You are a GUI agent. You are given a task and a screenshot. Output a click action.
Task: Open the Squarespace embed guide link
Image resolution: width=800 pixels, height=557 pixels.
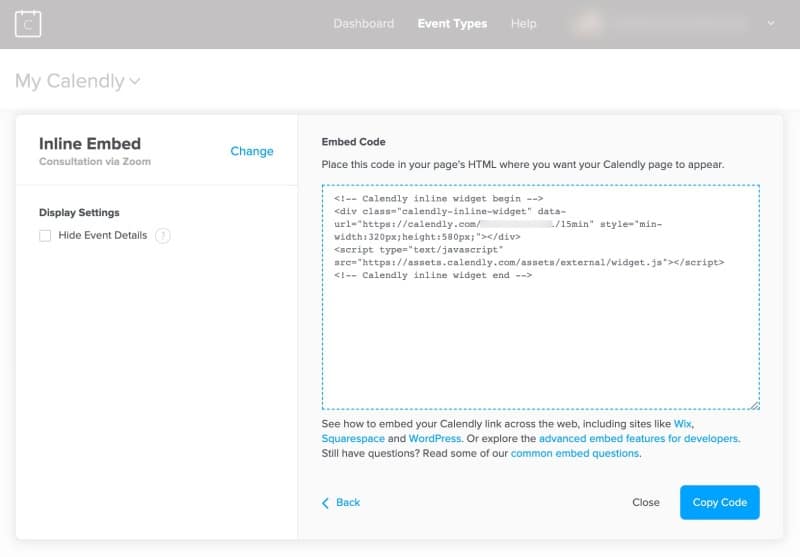coord(352,439)
